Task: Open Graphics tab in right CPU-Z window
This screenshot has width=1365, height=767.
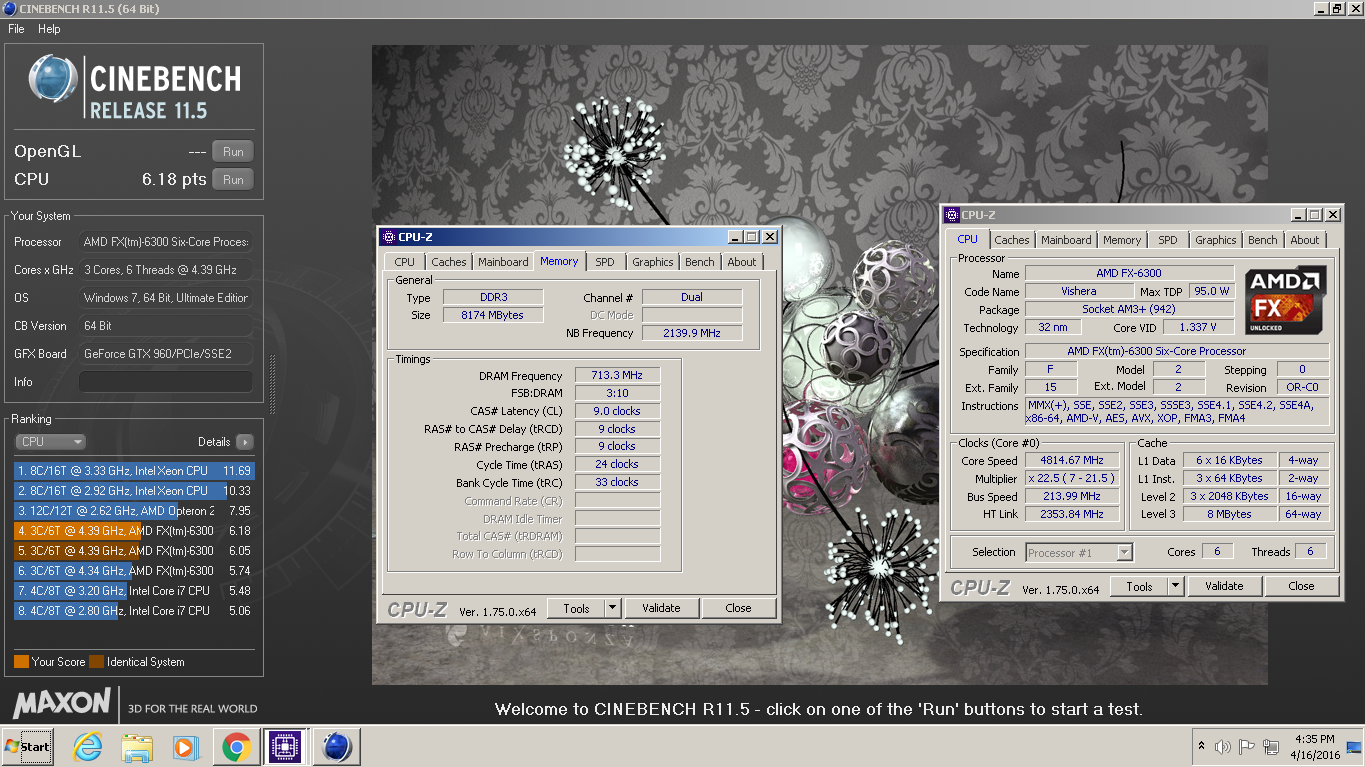Action: [x=1216, y=240]
